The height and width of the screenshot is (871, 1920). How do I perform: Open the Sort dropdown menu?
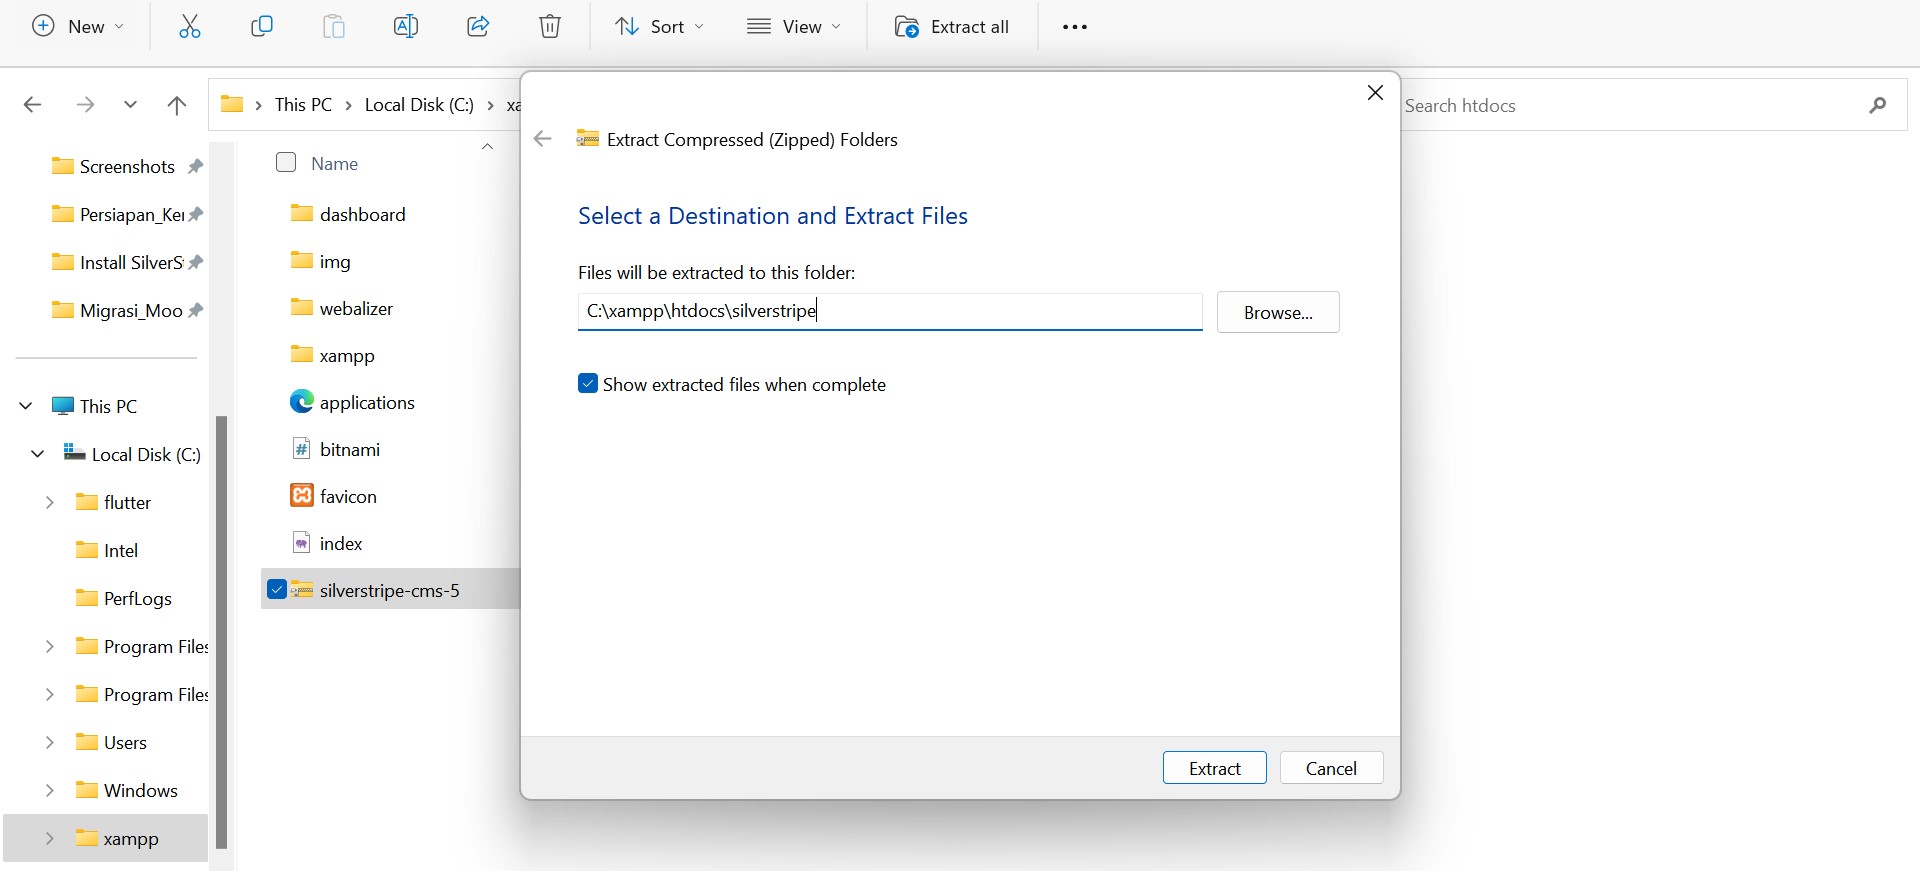tap(659, 27)
